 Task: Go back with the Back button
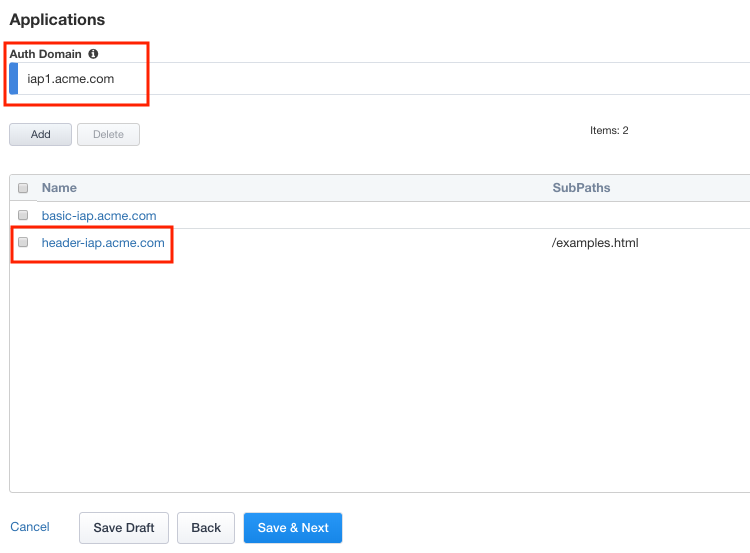[206, 528]
